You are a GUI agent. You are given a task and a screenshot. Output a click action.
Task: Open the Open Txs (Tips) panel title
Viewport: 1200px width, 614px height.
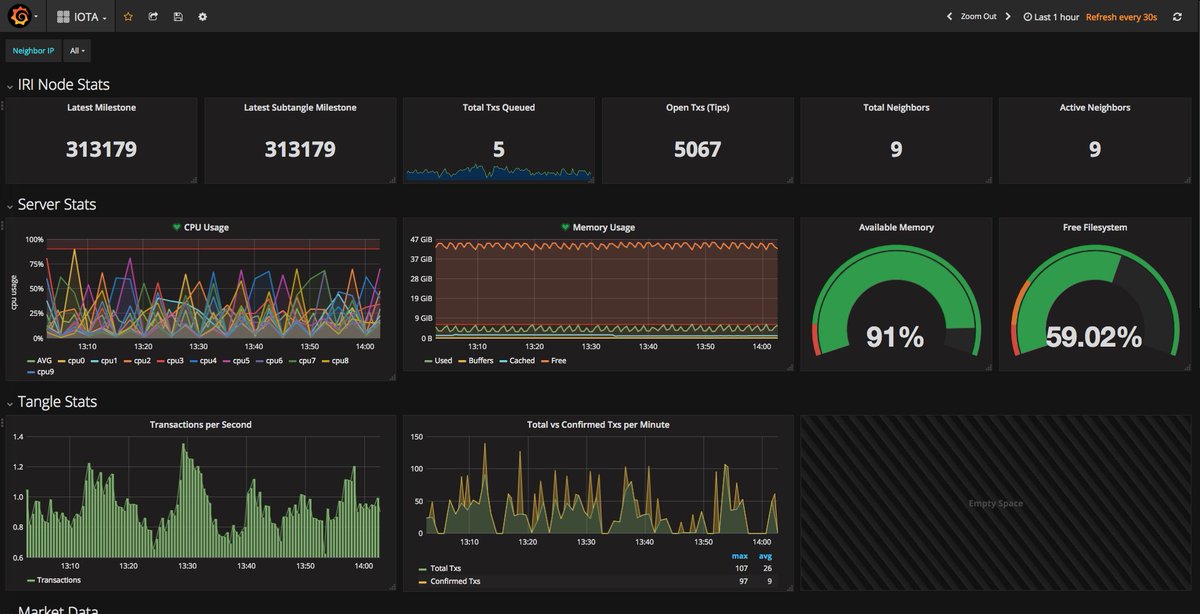point(697,108)
